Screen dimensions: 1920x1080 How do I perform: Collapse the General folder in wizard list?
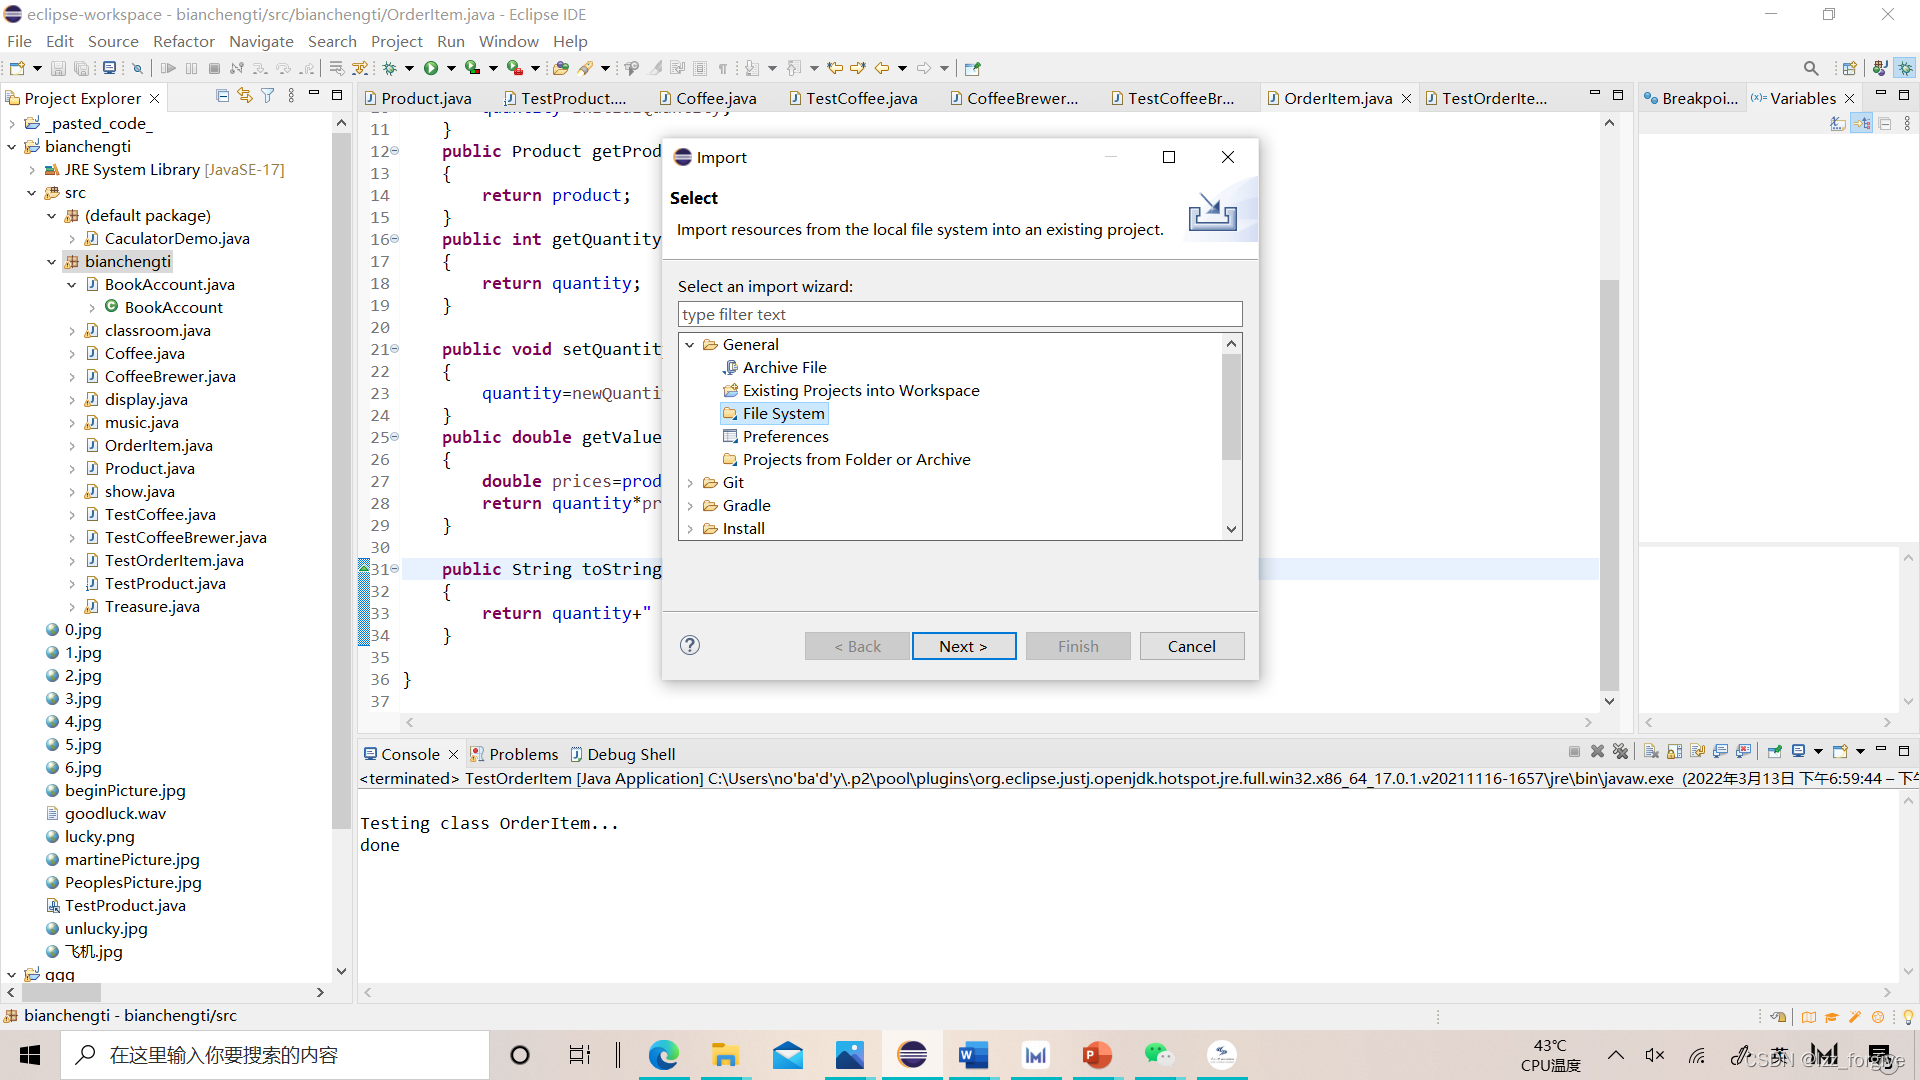[690, 345]
